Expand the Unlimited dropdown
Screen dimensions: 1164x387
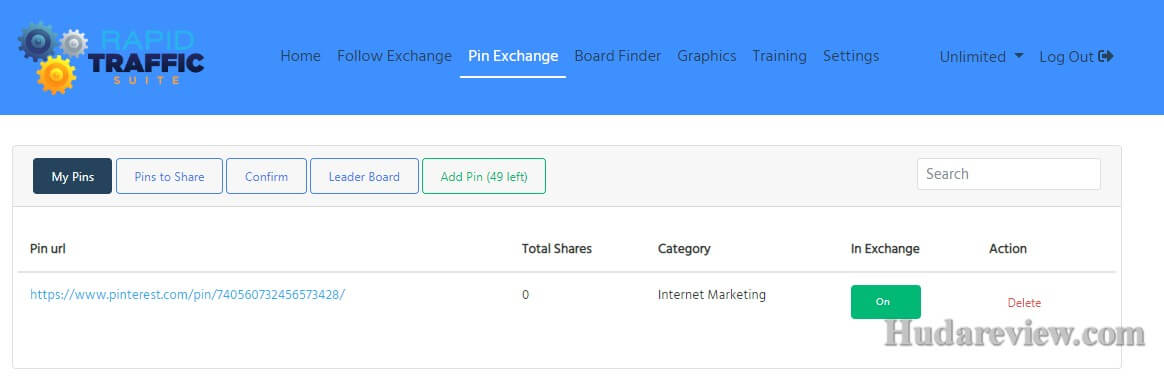point(981,56)
